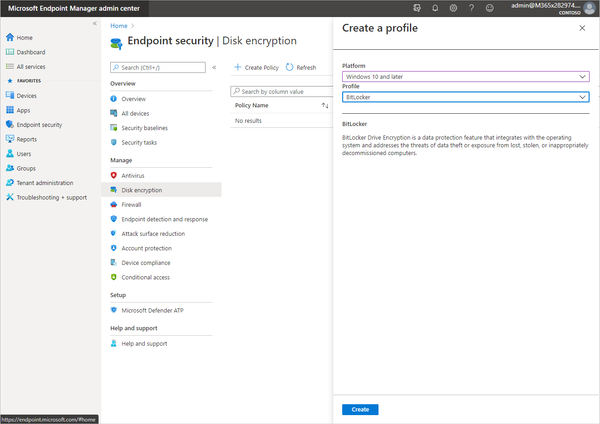Close the Create a profile pane
Screen dimensions: 600x424
(582, 28)
